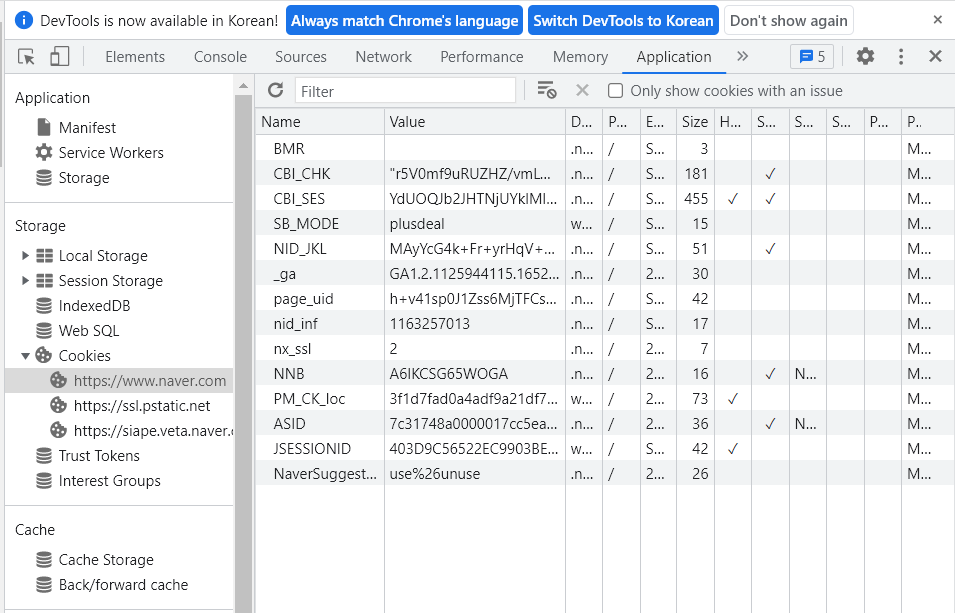Click Don't show again button
Image resolution: width=955 pixels, height=613 pixels.
[x=789, y=20]
